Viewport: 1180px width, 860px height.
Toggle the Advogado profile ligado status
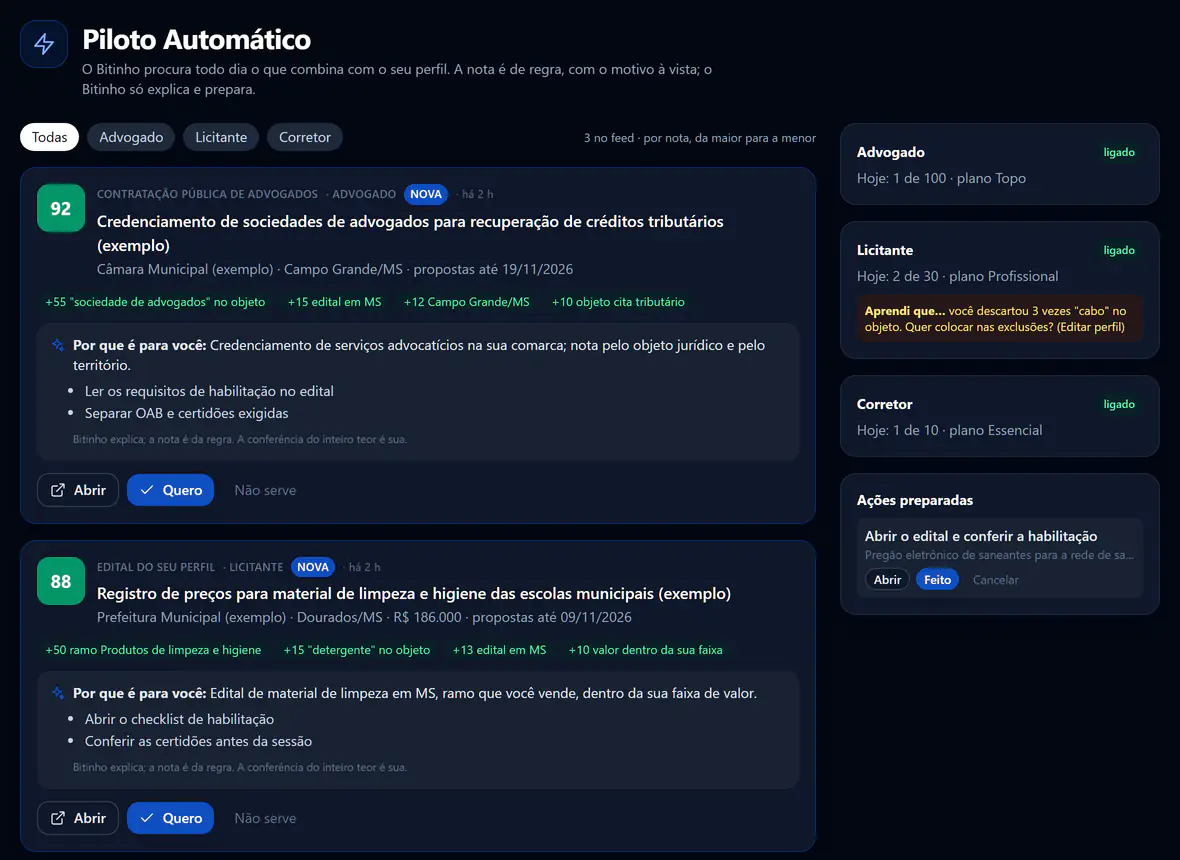pos(1119,152)
